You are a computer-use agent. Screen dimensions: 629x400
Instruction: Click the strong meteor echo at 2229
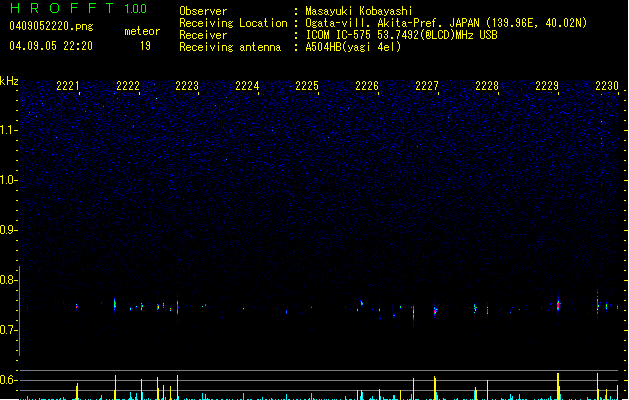pos(558,305)
